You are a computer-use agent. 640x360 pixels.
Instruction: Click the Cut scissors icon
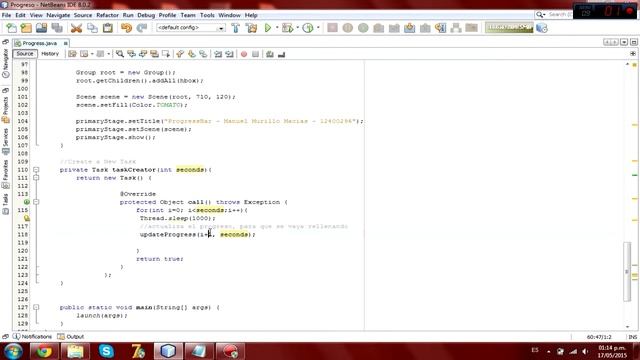pyautogui.click(x=76, y=28)
